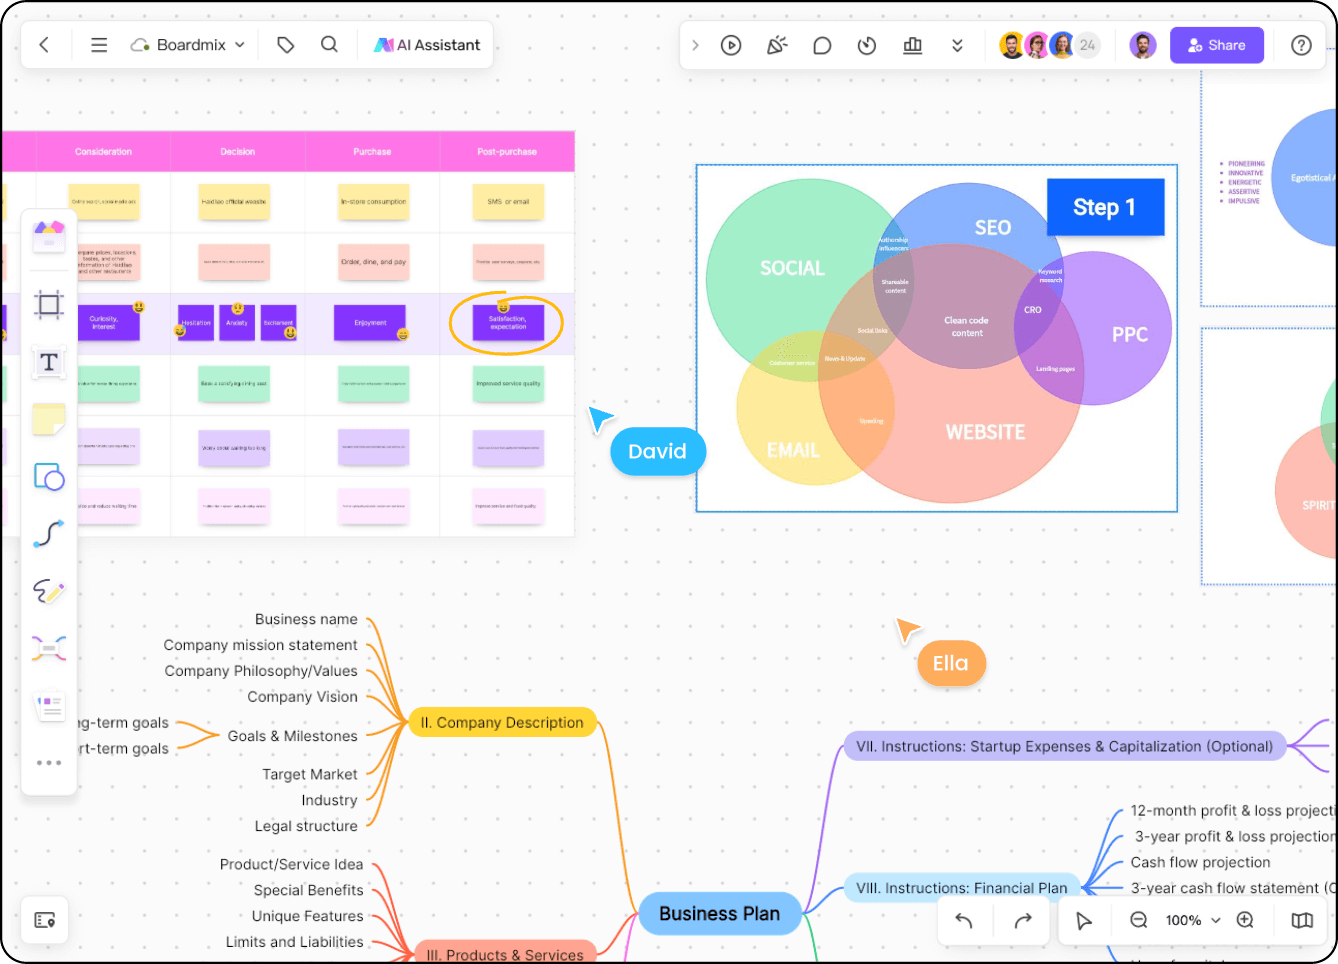Select the Decision column header
1338x964 pixels.
(237, 152)
